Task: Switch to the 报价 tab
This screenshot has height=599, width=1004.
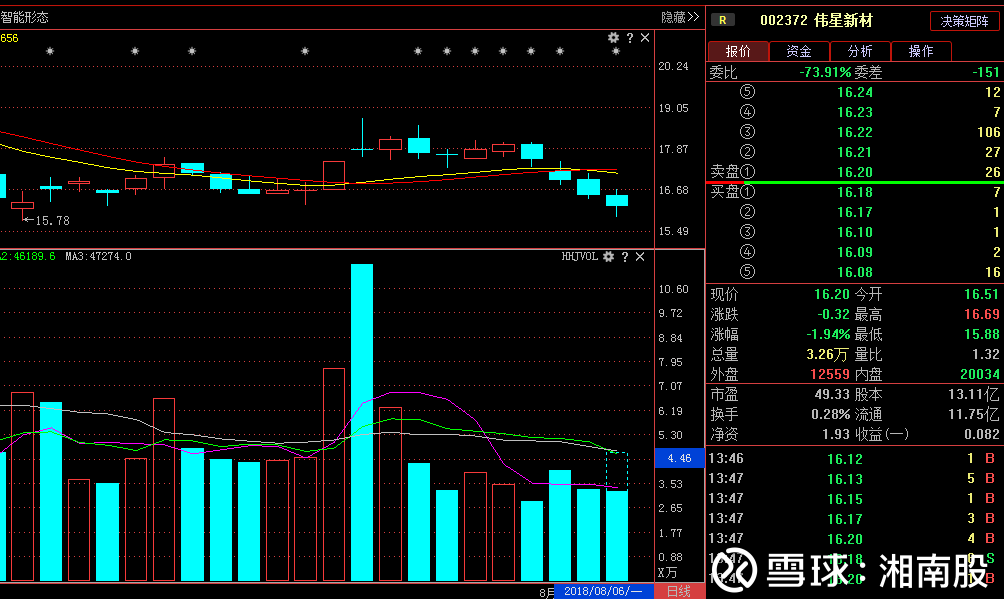Action: tap(738, 51)
